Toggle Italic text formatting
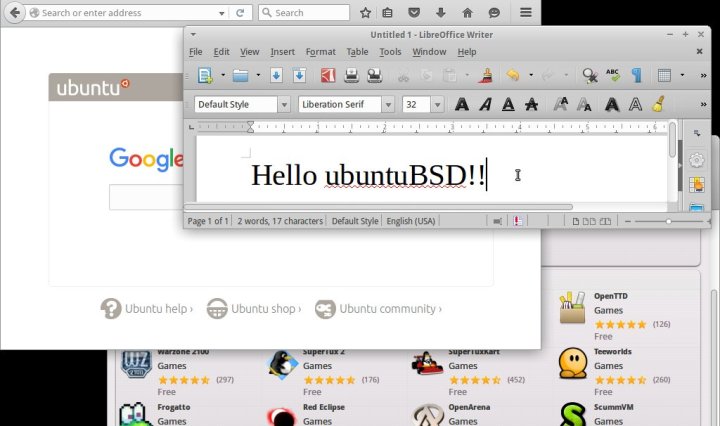Image resolution: width=720 pixels, height=426 pixels. (x=485, y=104)
